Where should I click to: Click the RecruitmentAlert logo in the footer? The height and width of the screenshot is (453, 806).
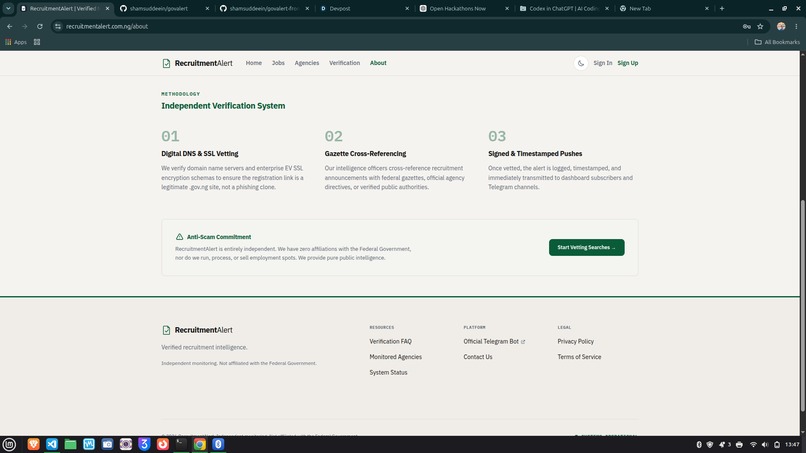click(x=197, y=330)
